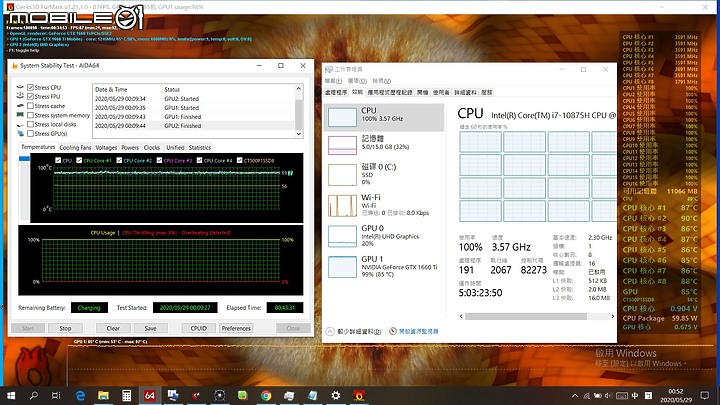Check Stress system memory option
Screen dimensions: 720x405
[30, 115]
